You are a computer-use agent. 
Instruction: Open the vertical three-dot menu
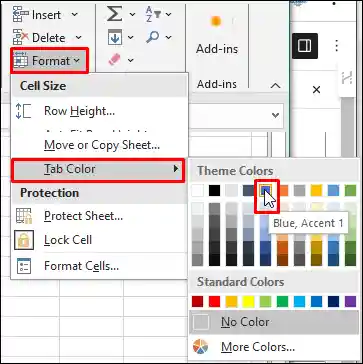(x=336, y=45)
